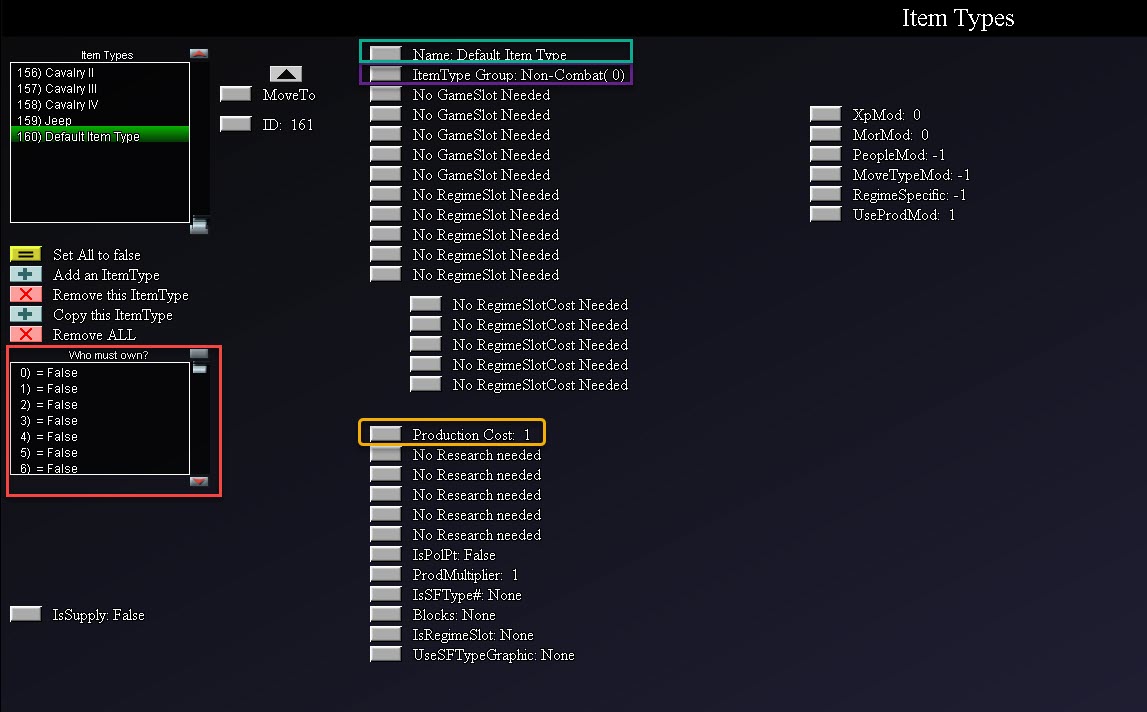Click the ID: 161 button
This screenshot has width=1147, height=712.
pos(234,122)
